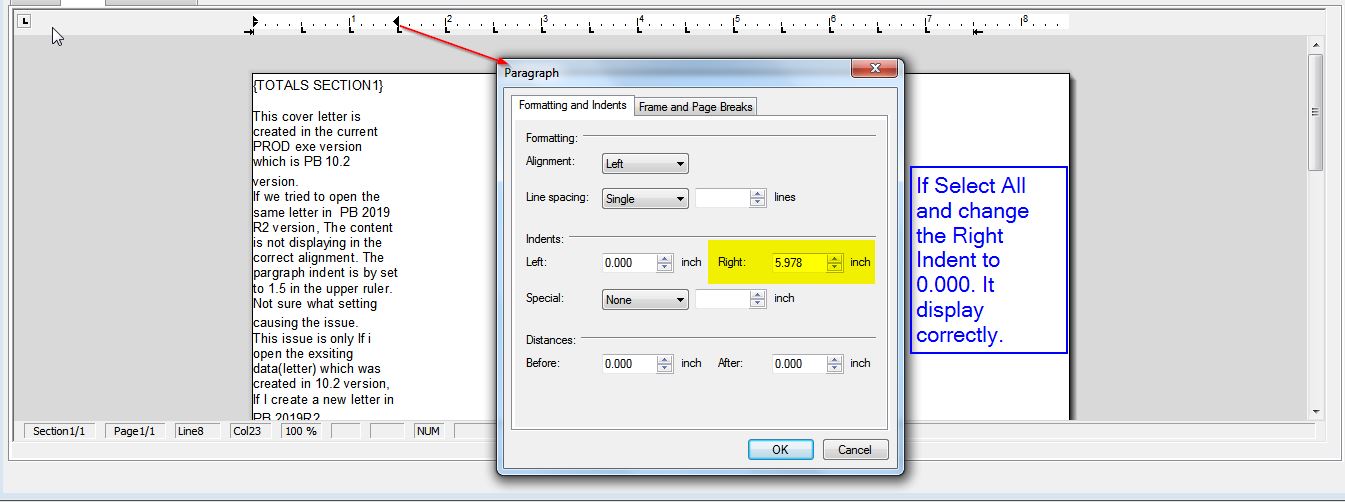
Task: Increase the Before distance with the spinner
Action: coord(666,360)
